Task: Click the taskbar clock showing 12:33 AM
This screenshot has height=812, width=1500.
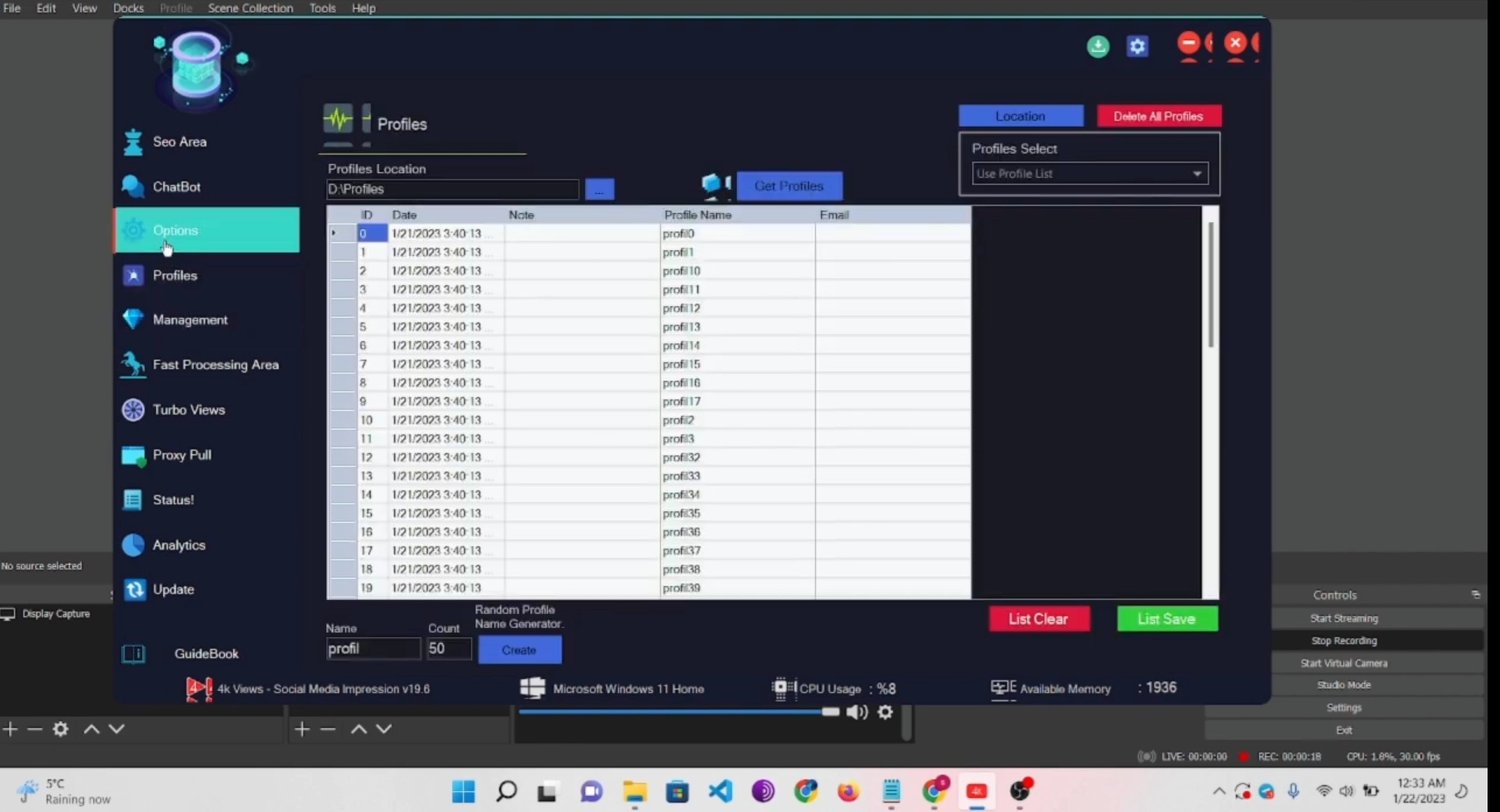Action: [1420, 791]
